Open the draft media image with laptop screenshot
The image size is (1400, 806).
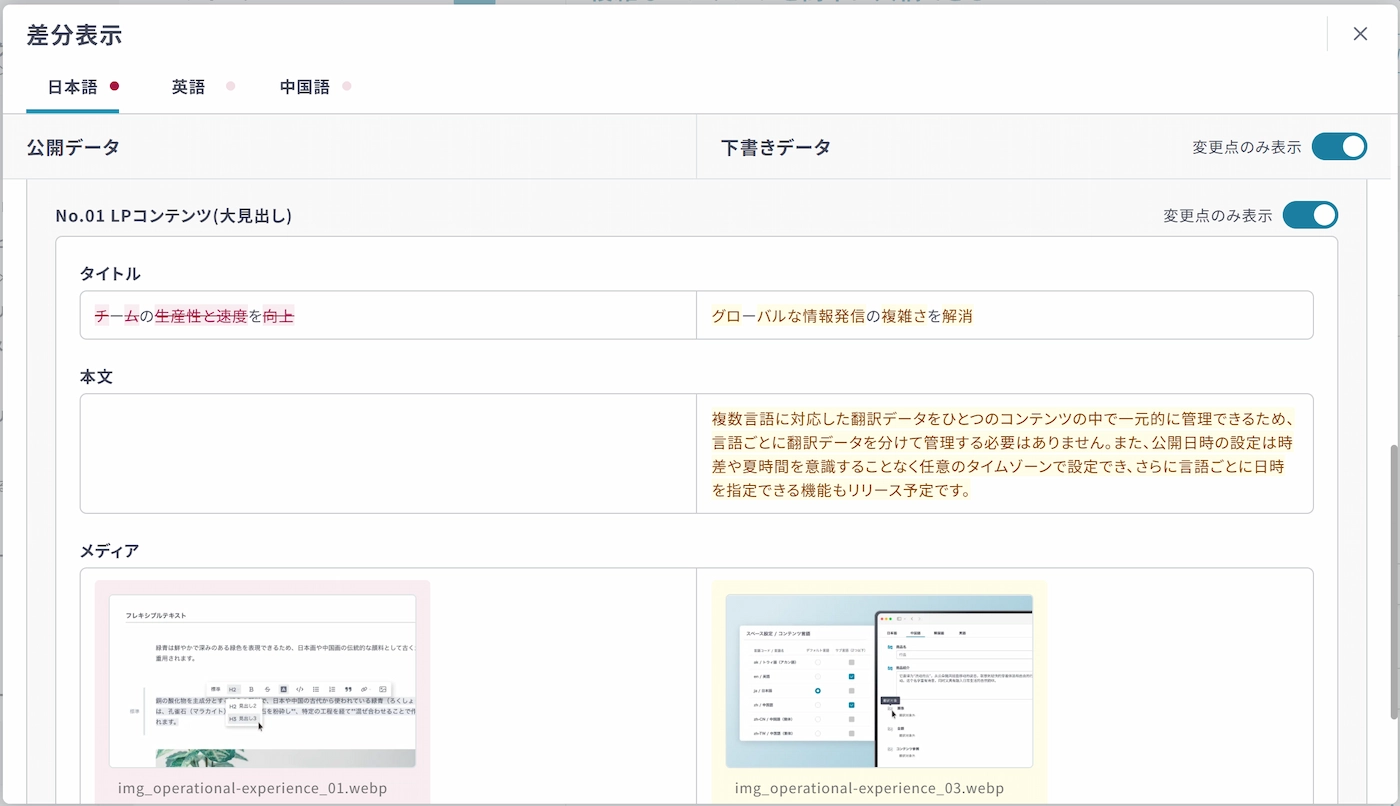pyautogui.click(x=879, y=681)
